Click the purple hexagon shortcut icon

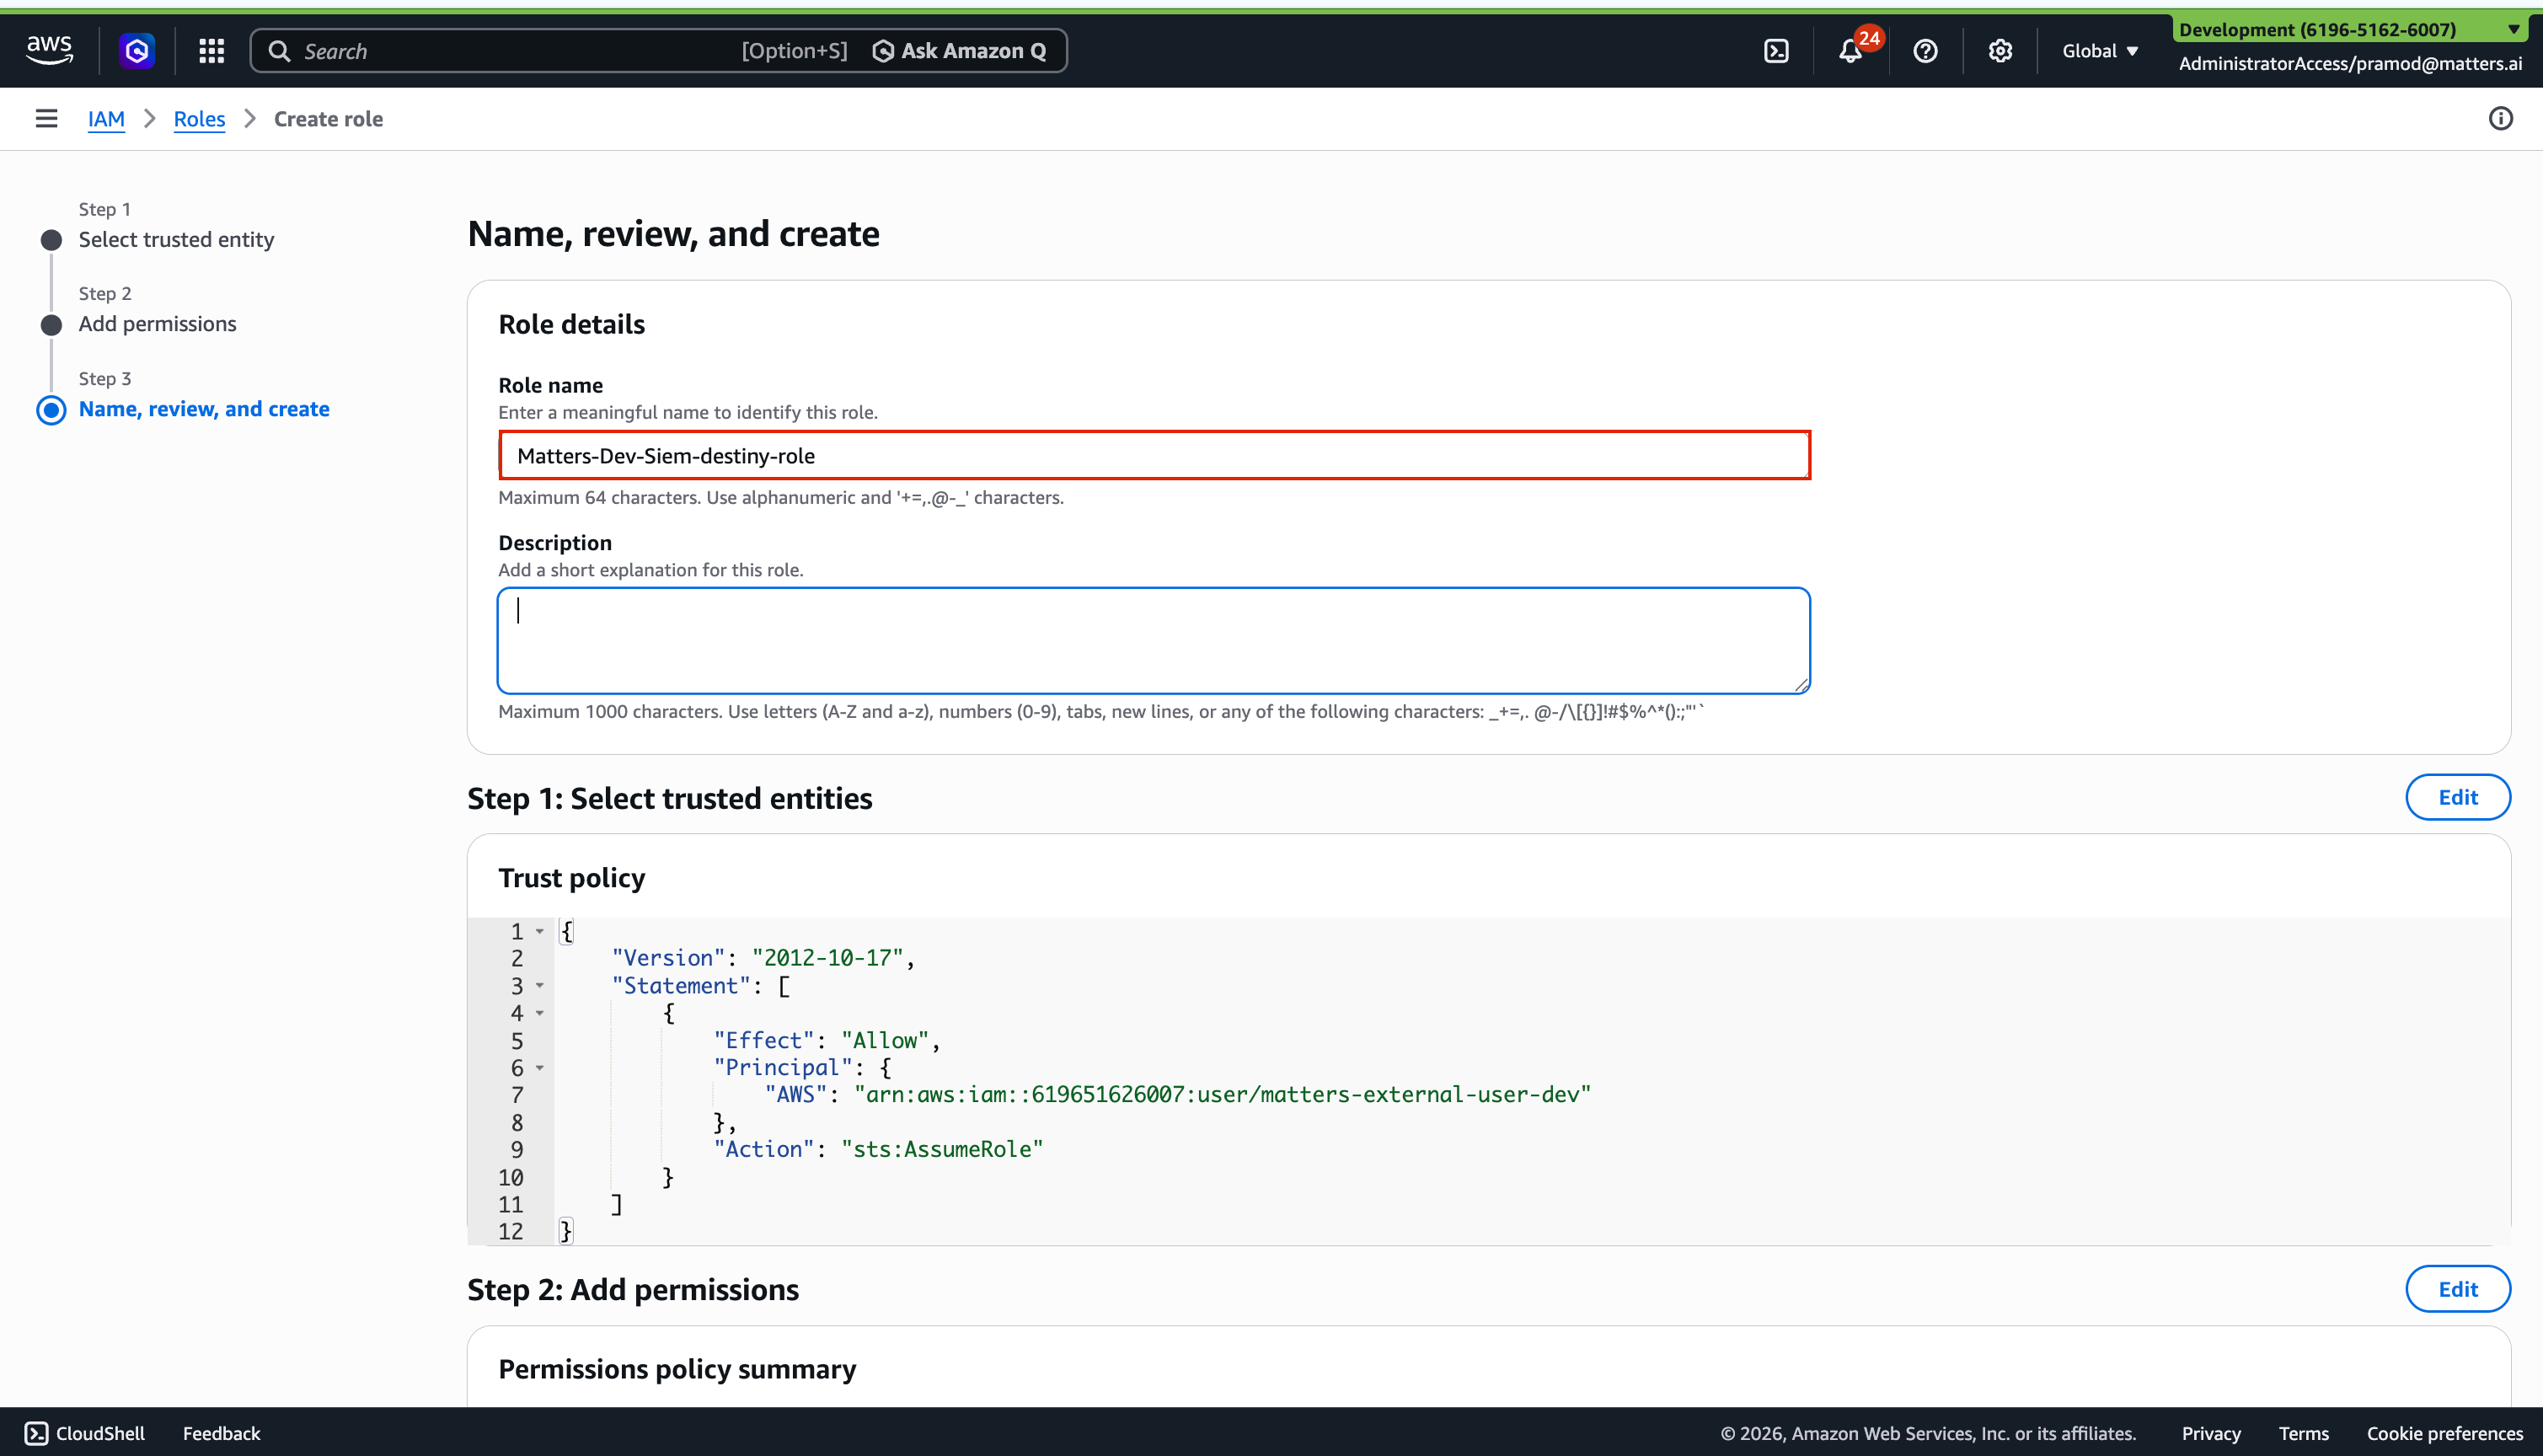tap(137, 51)
